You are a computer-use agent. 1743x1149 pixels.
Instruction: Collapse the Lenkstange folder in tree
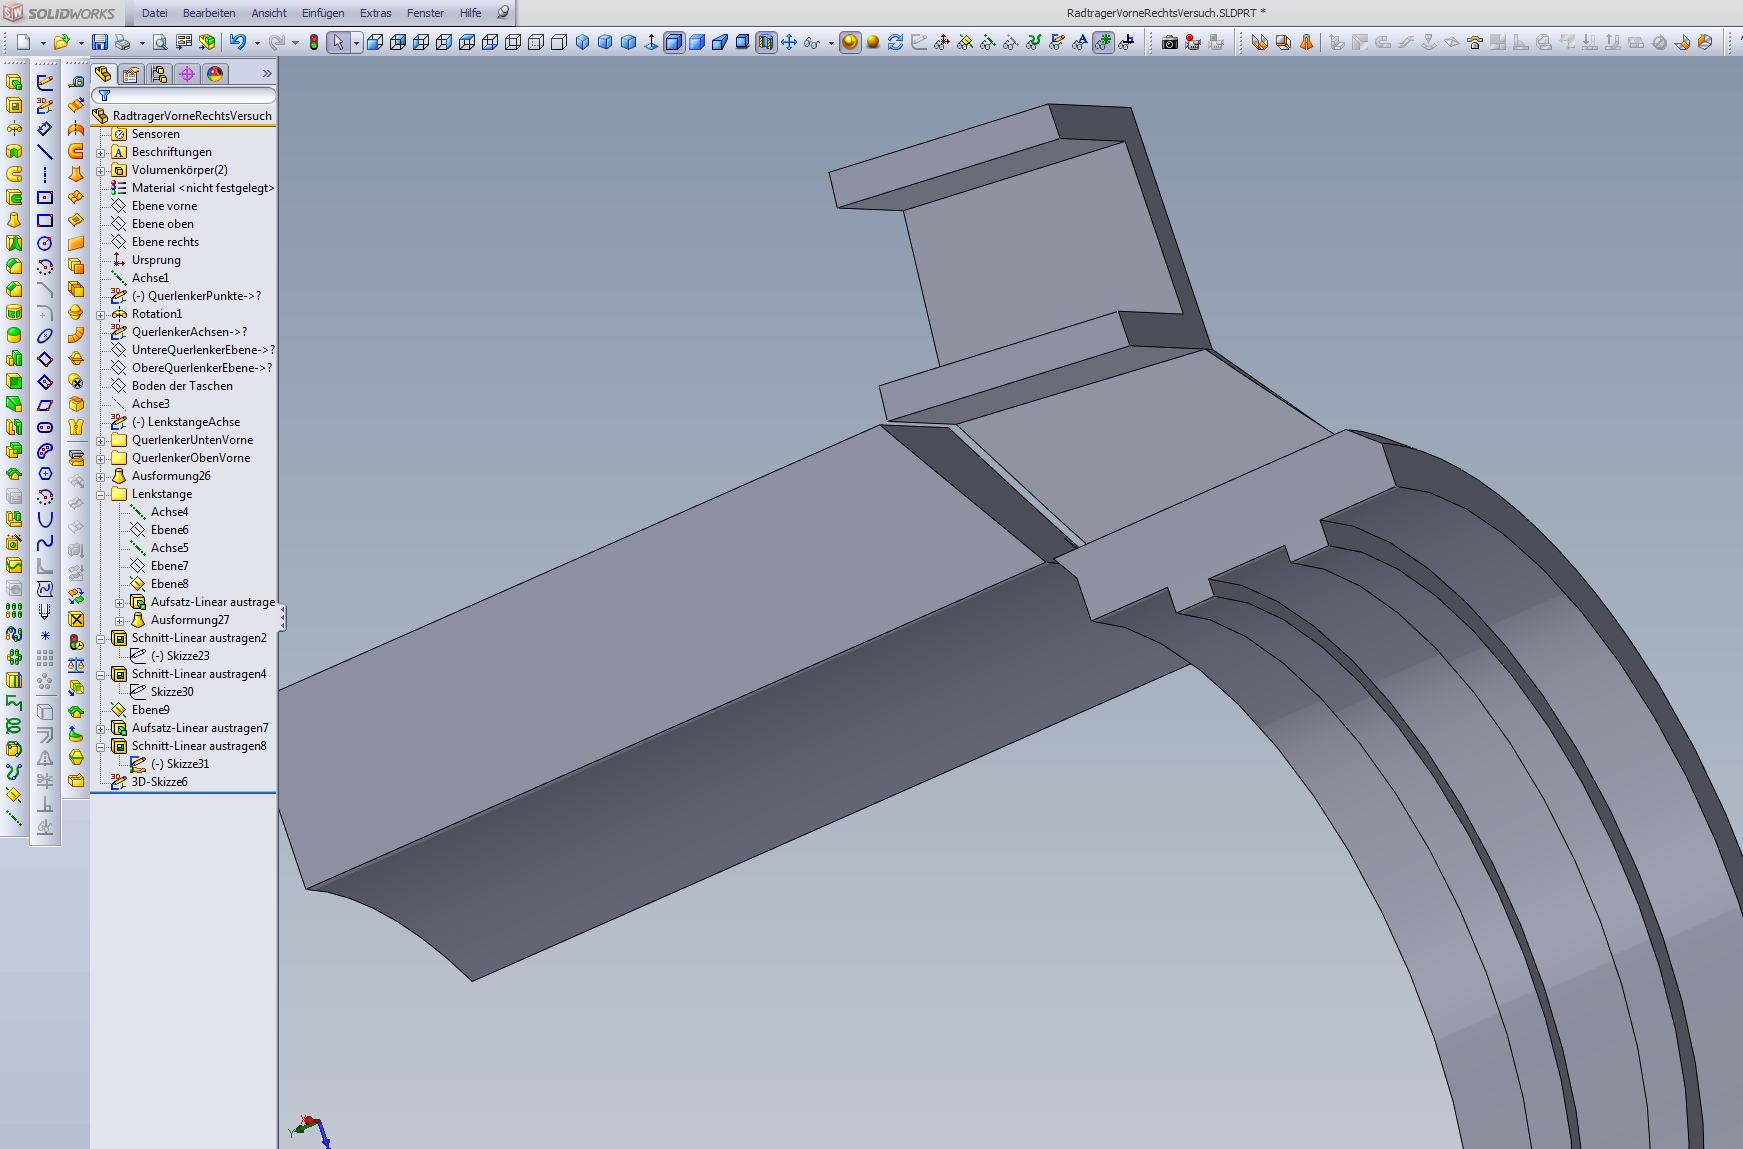tap(101, 495)
